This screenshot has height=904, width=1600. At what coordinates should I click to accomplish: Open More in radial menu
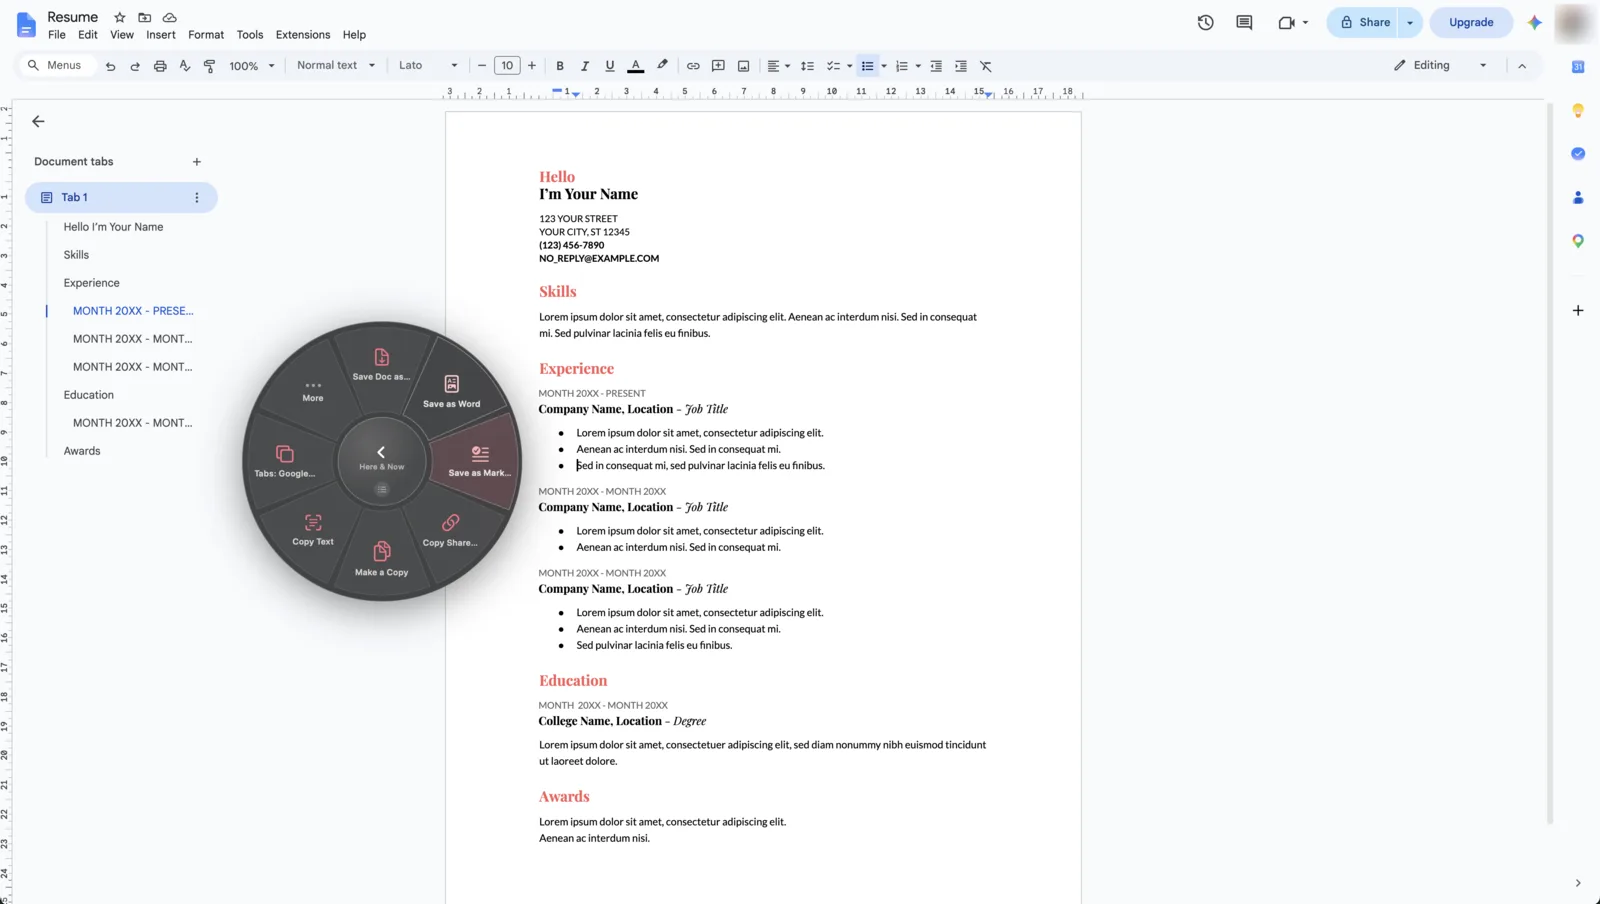pos(313,391)
